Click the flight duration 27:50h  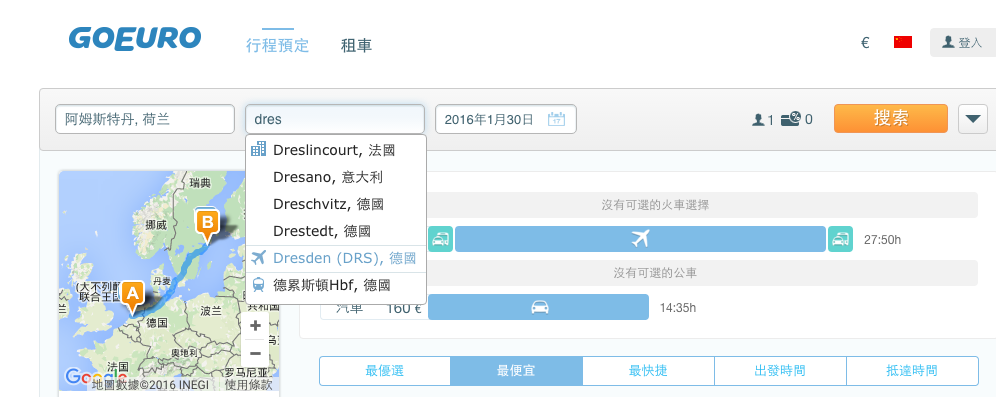pos(882,240)
